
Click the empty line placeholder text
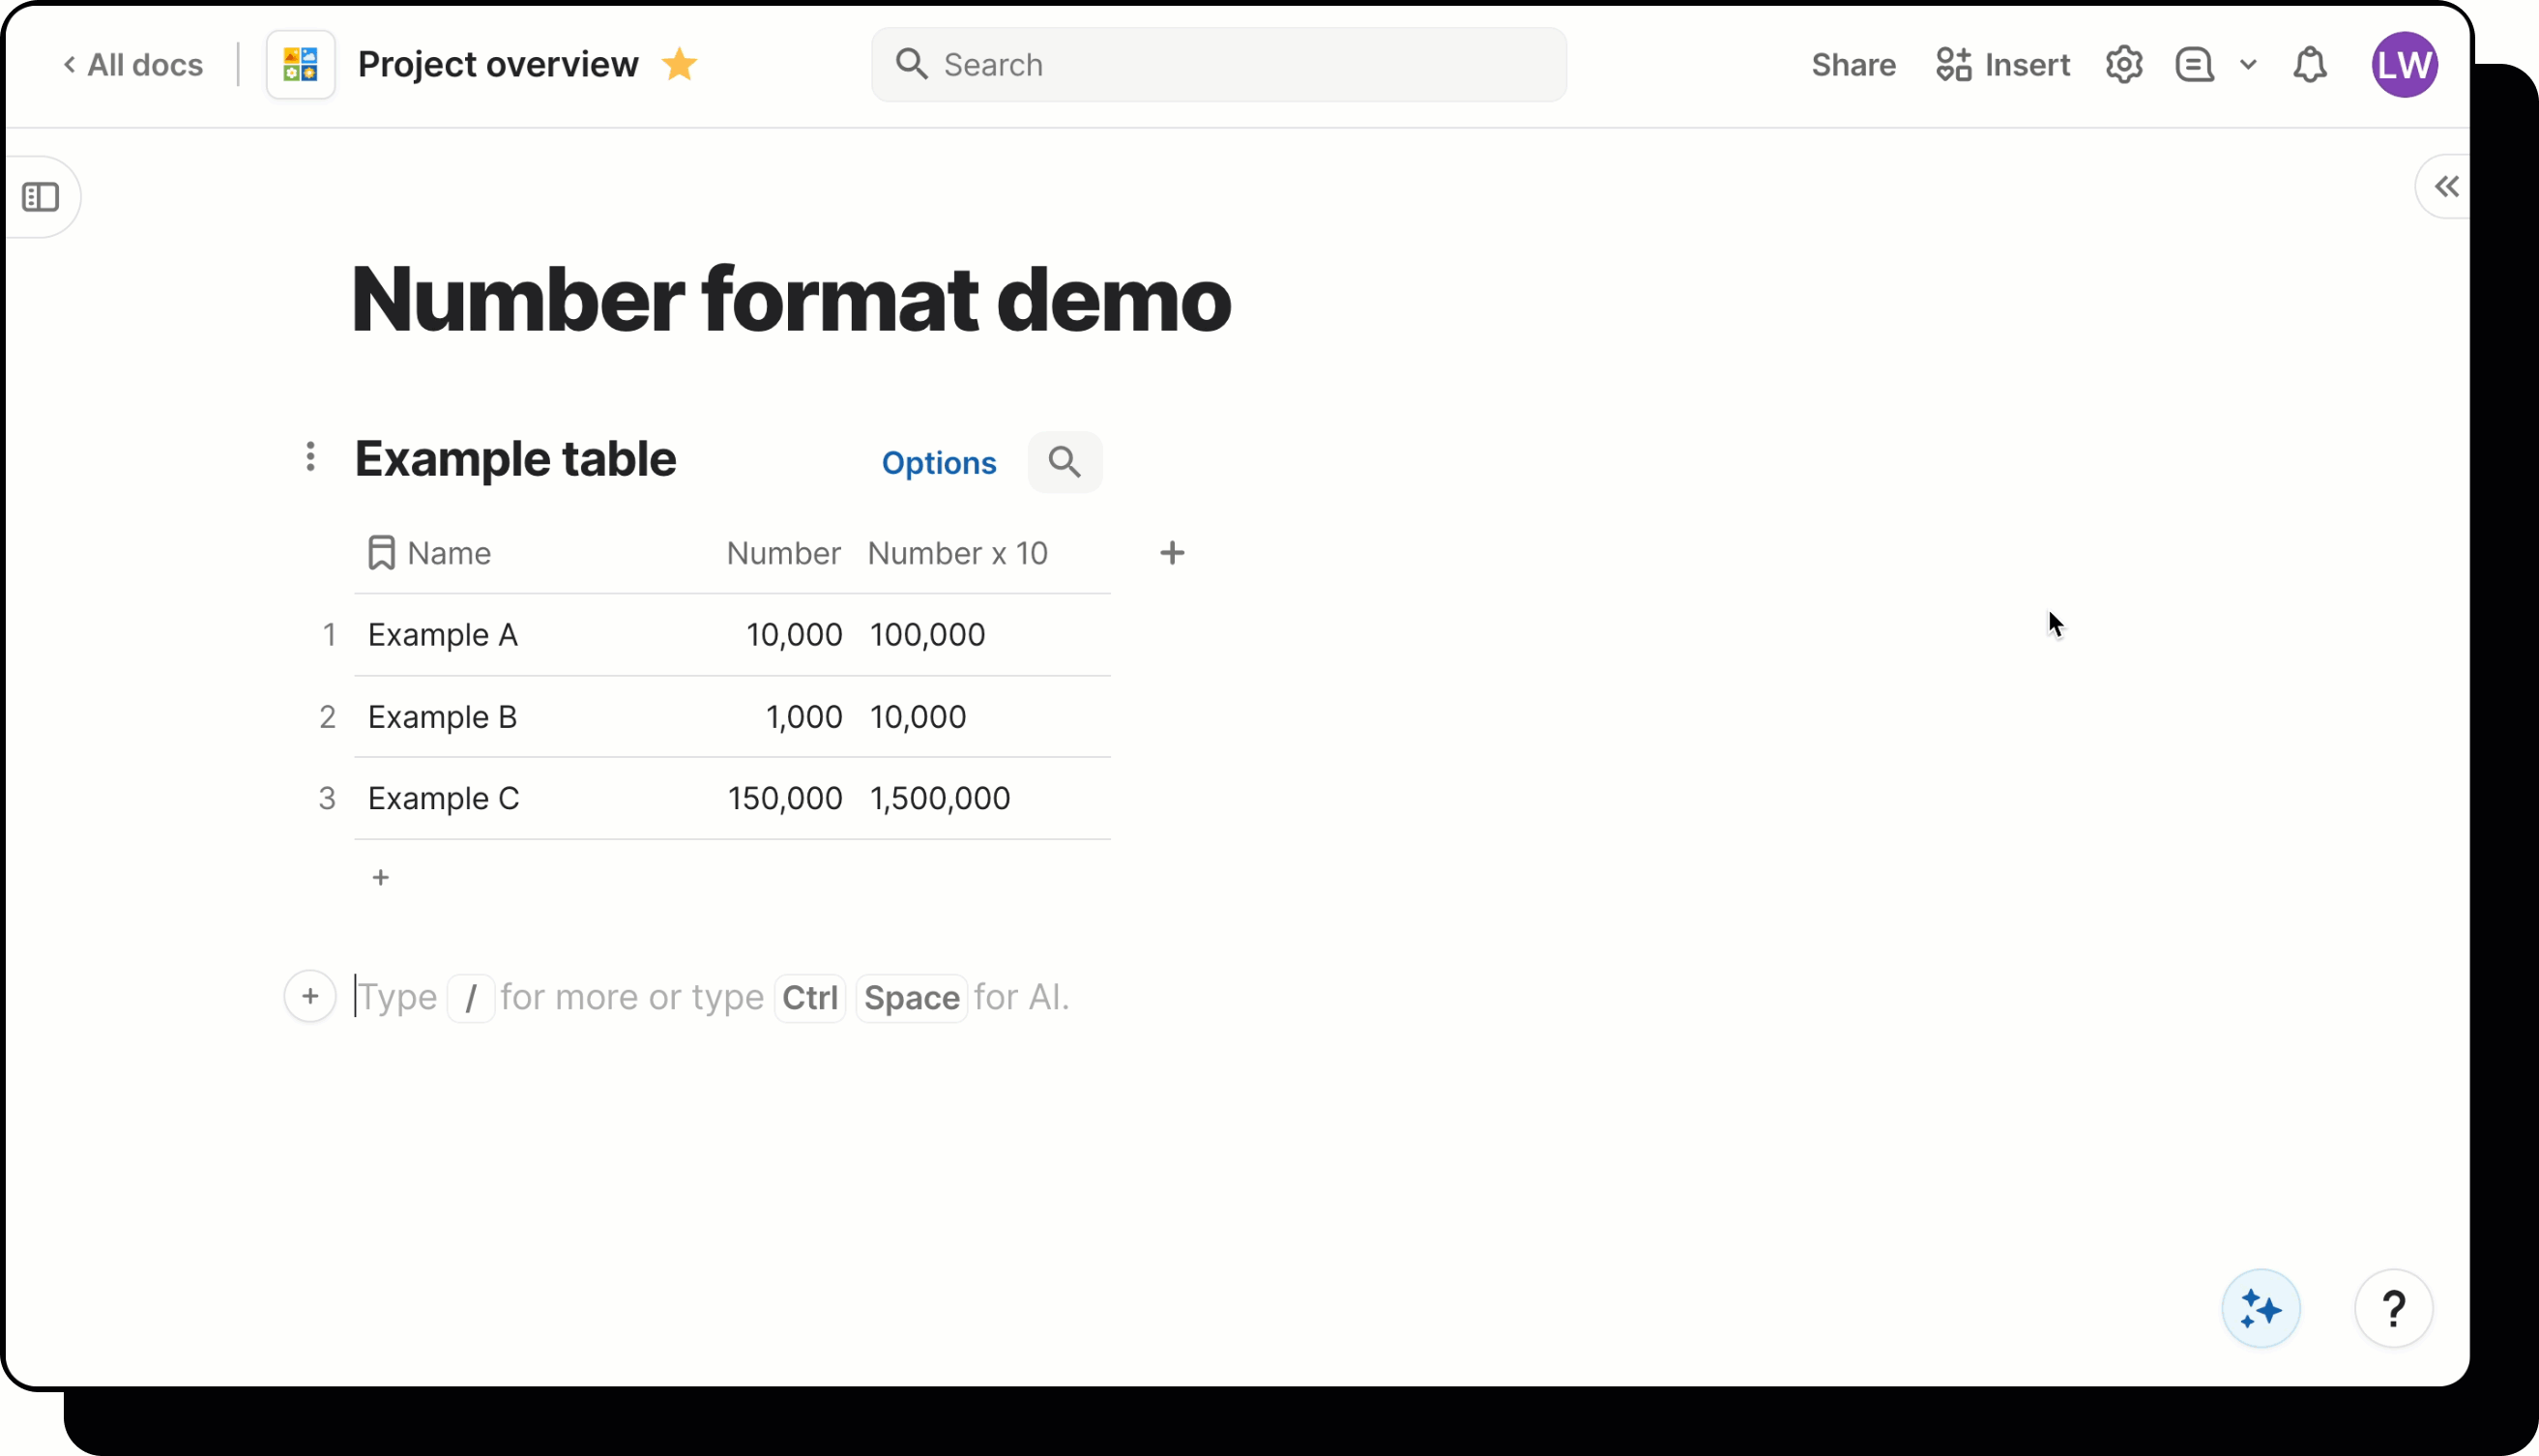(714, 997)
